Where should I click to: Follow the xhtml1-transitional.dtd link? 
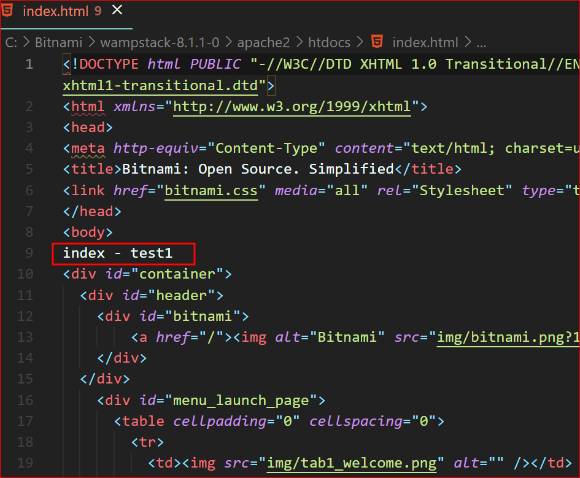coord(160,85)
